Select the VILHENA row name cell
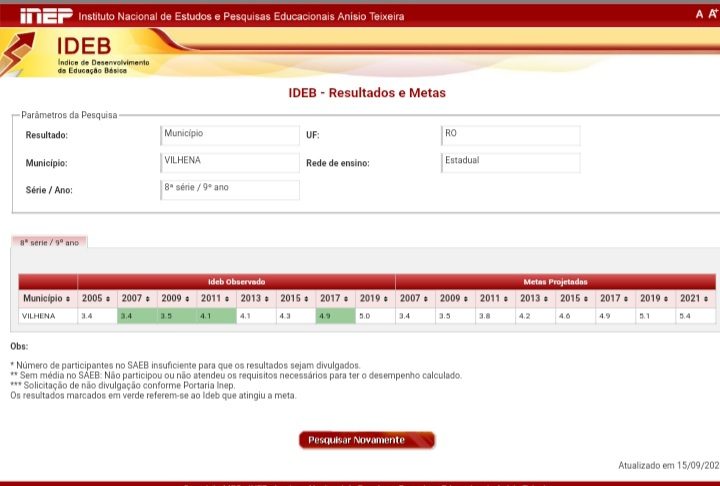The height and width of the screenshot is (486, 720). click(x=47, y=316)
